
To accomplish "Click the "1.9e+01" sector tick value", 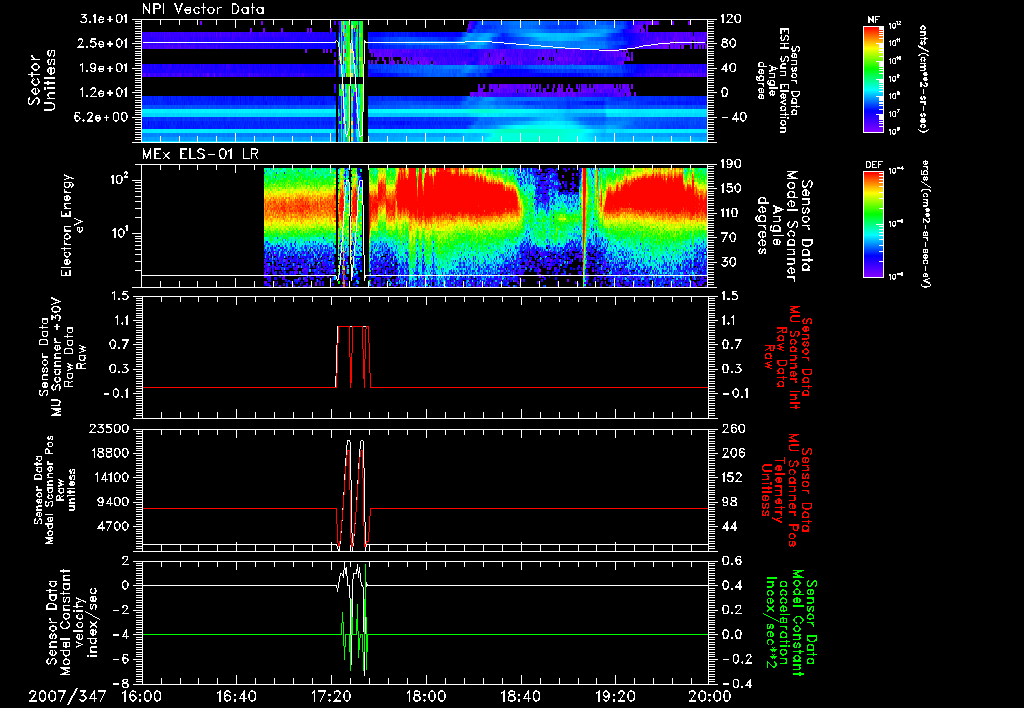I will tap(105, 68).
